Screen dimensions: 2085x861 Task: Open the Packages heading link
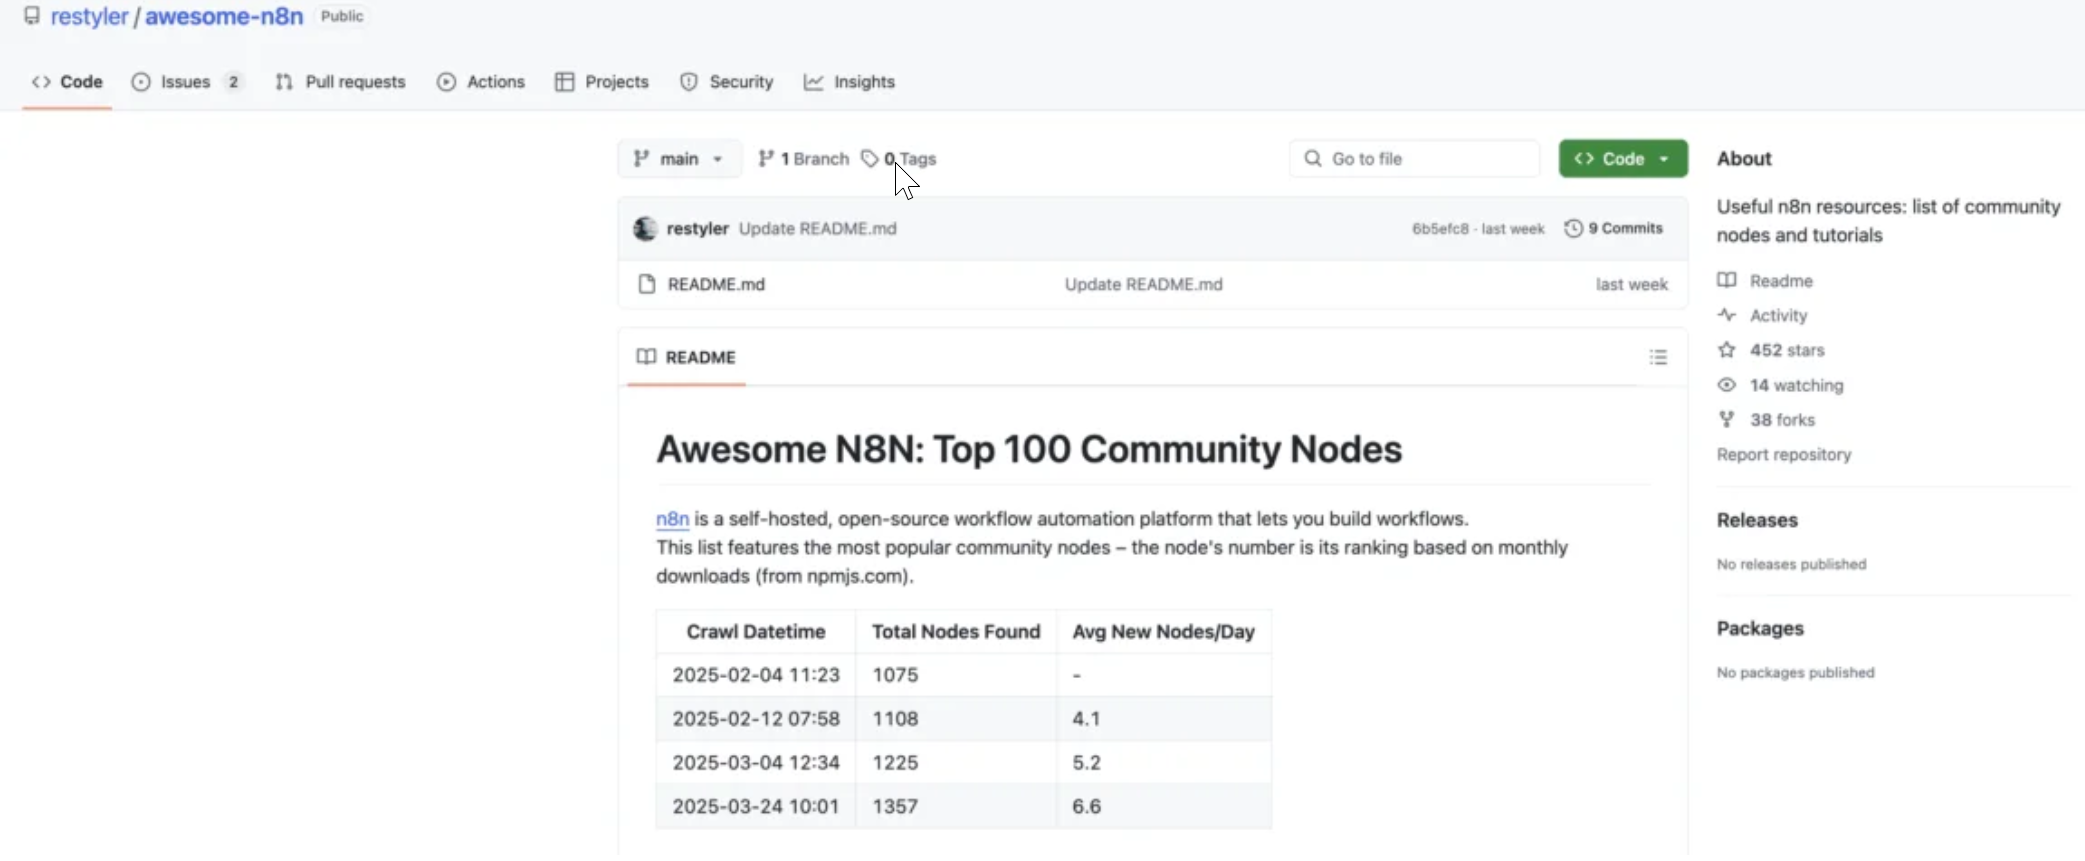pos(1760,629)
